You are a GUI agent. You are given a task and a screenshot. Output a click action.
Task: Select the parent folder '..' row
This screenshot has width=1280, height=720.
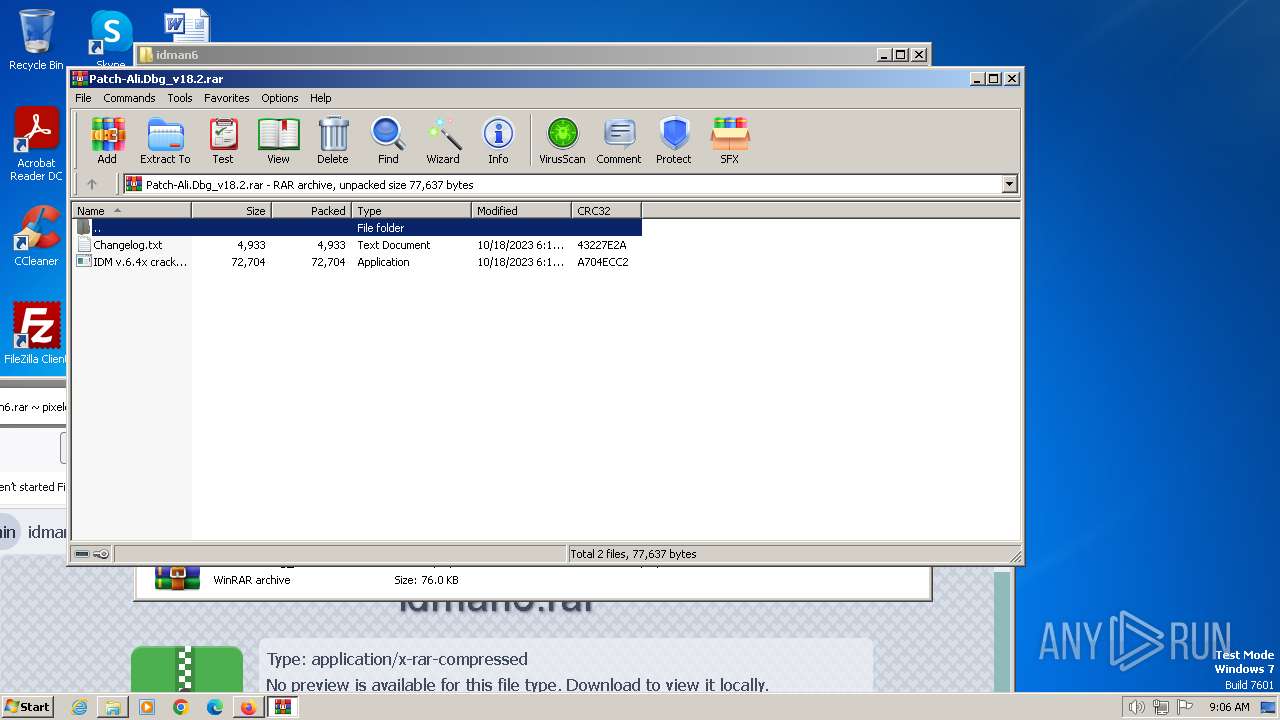click(357, 228)
